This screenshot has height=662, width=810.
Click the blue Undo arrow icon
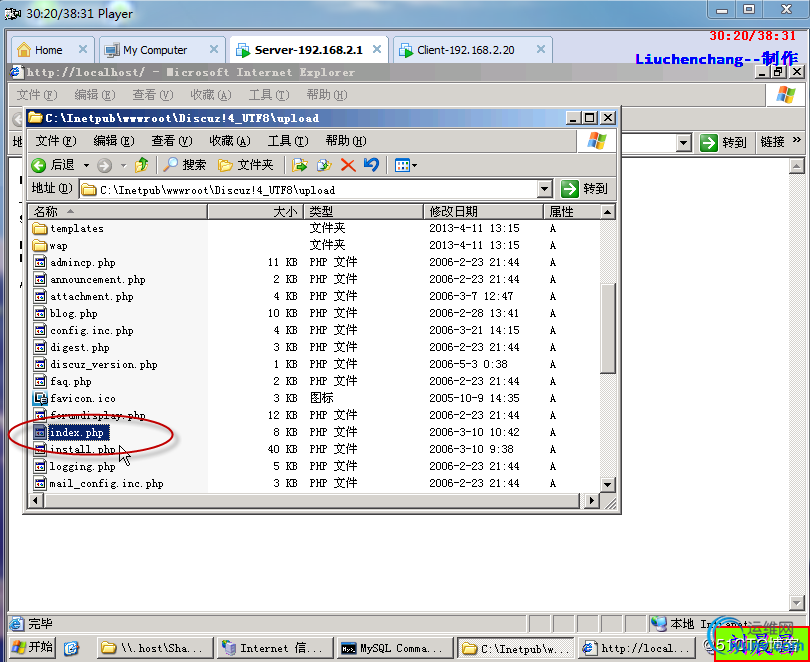(371, 165)
